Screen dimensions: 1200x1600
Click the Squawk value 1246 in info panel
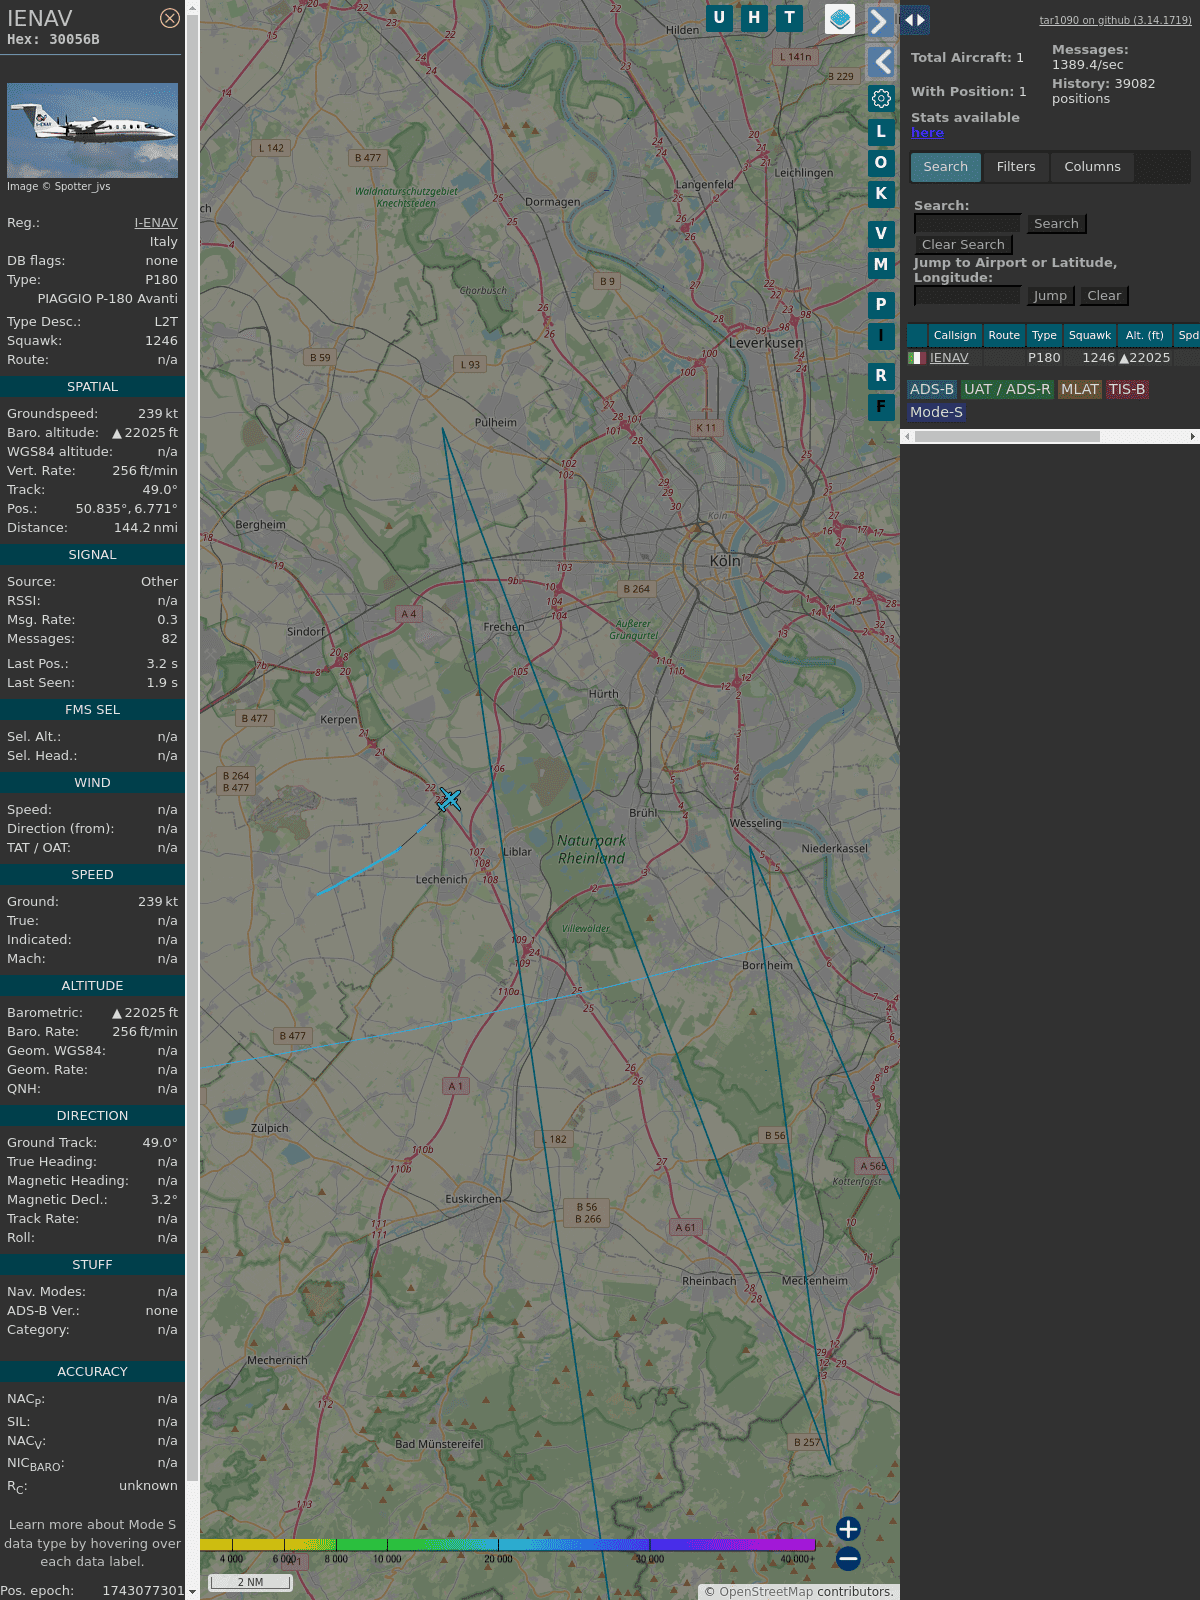click(x=161, y=341)
